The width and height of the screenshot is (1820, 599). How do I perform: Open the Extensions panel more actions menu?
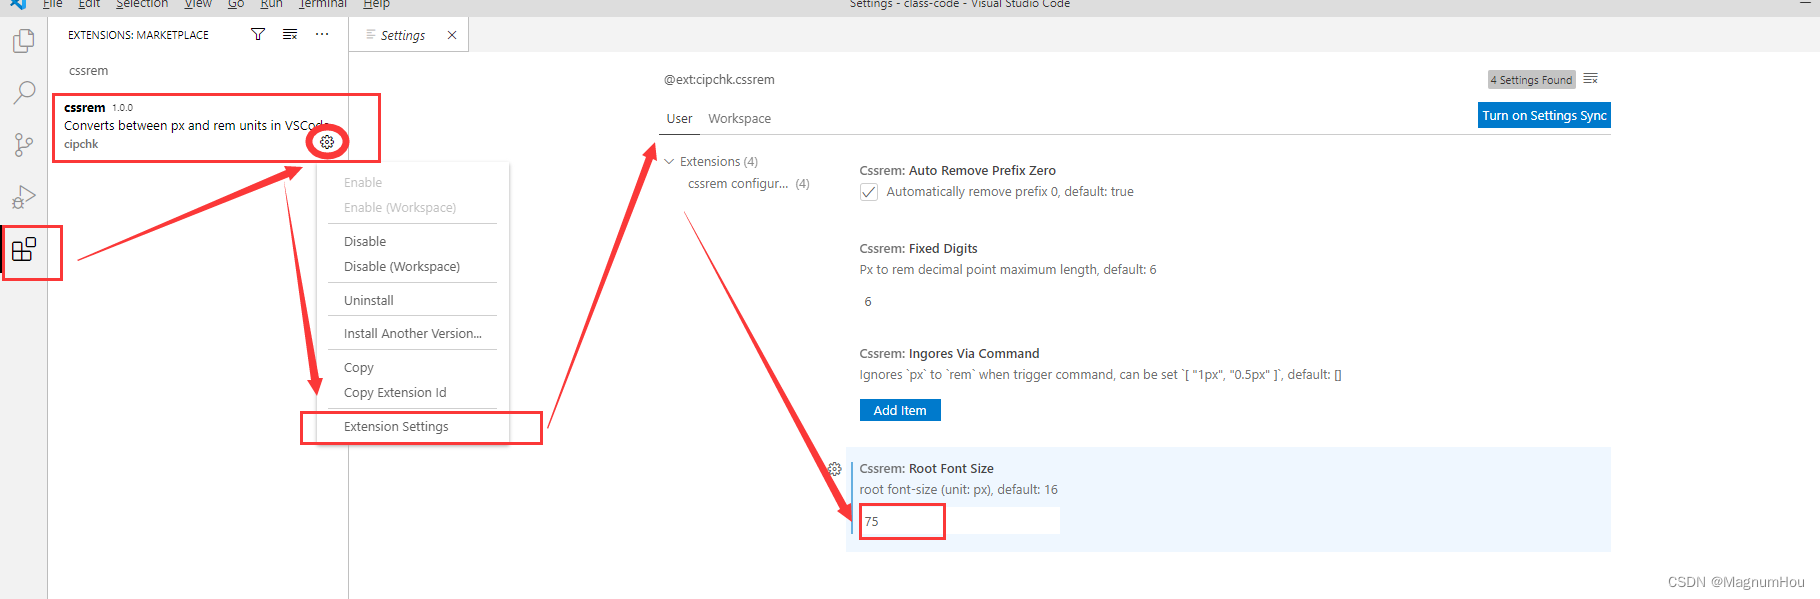322,34
